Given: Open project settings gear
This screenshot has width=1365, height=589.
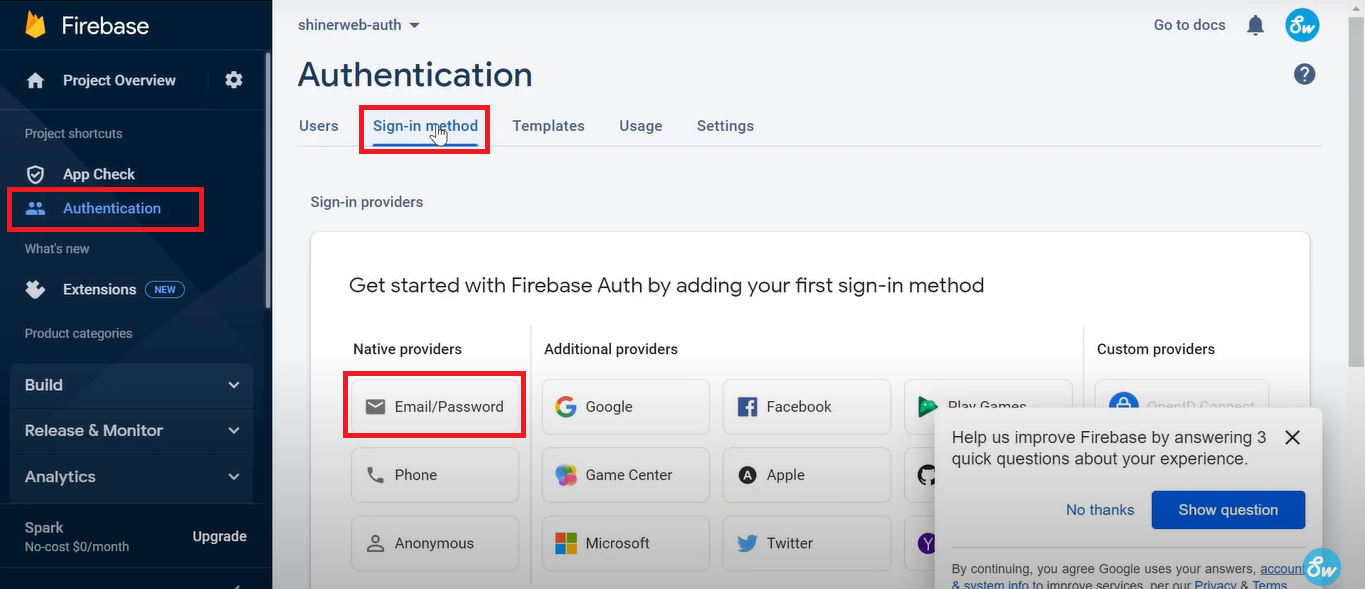Looking at the screenshot, I should (x=233, y=79).
